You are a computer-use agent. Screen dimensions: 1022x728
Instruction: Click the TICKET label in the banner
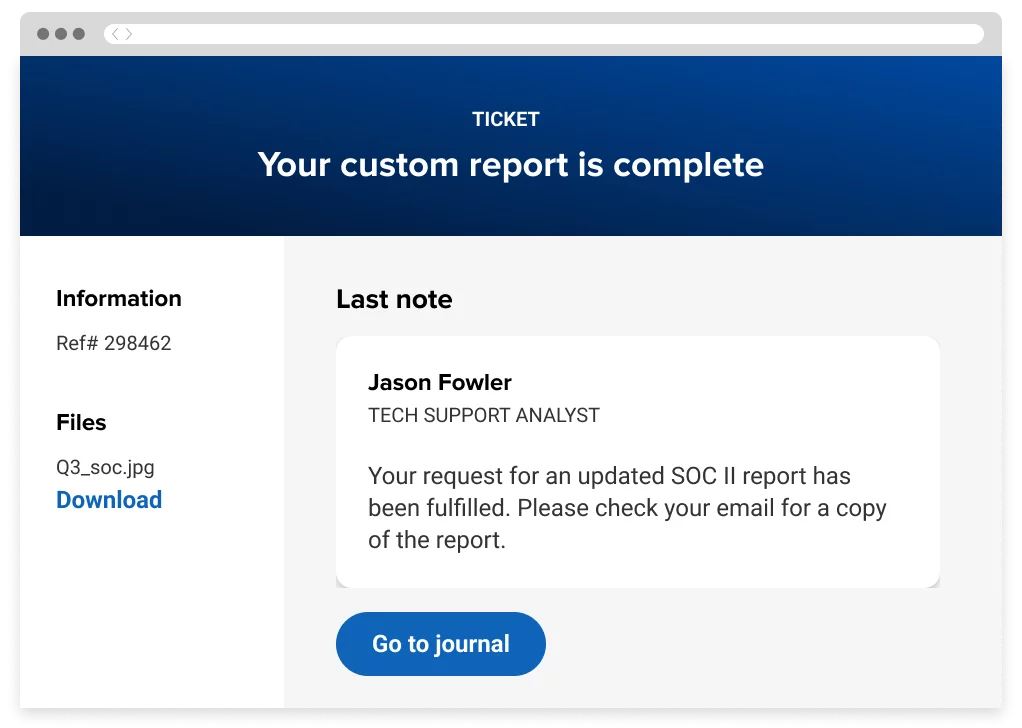[x=505, y=119]
